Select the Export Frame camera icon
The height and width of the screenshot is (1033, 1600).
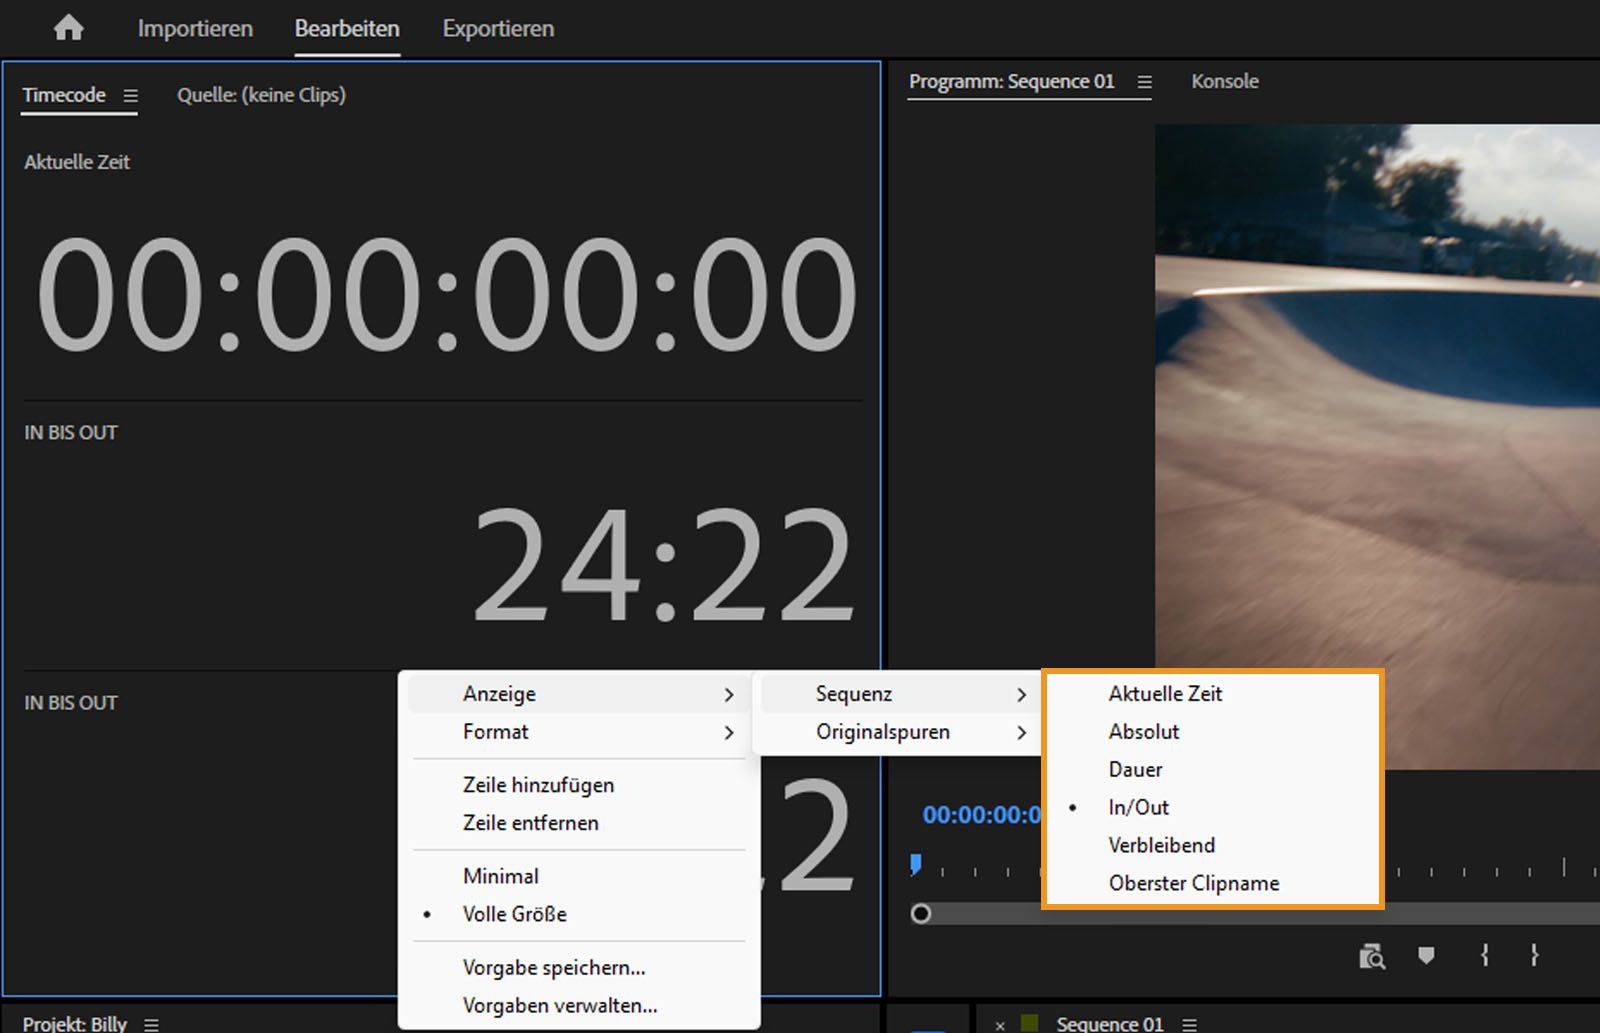[x=1373, y=955]
